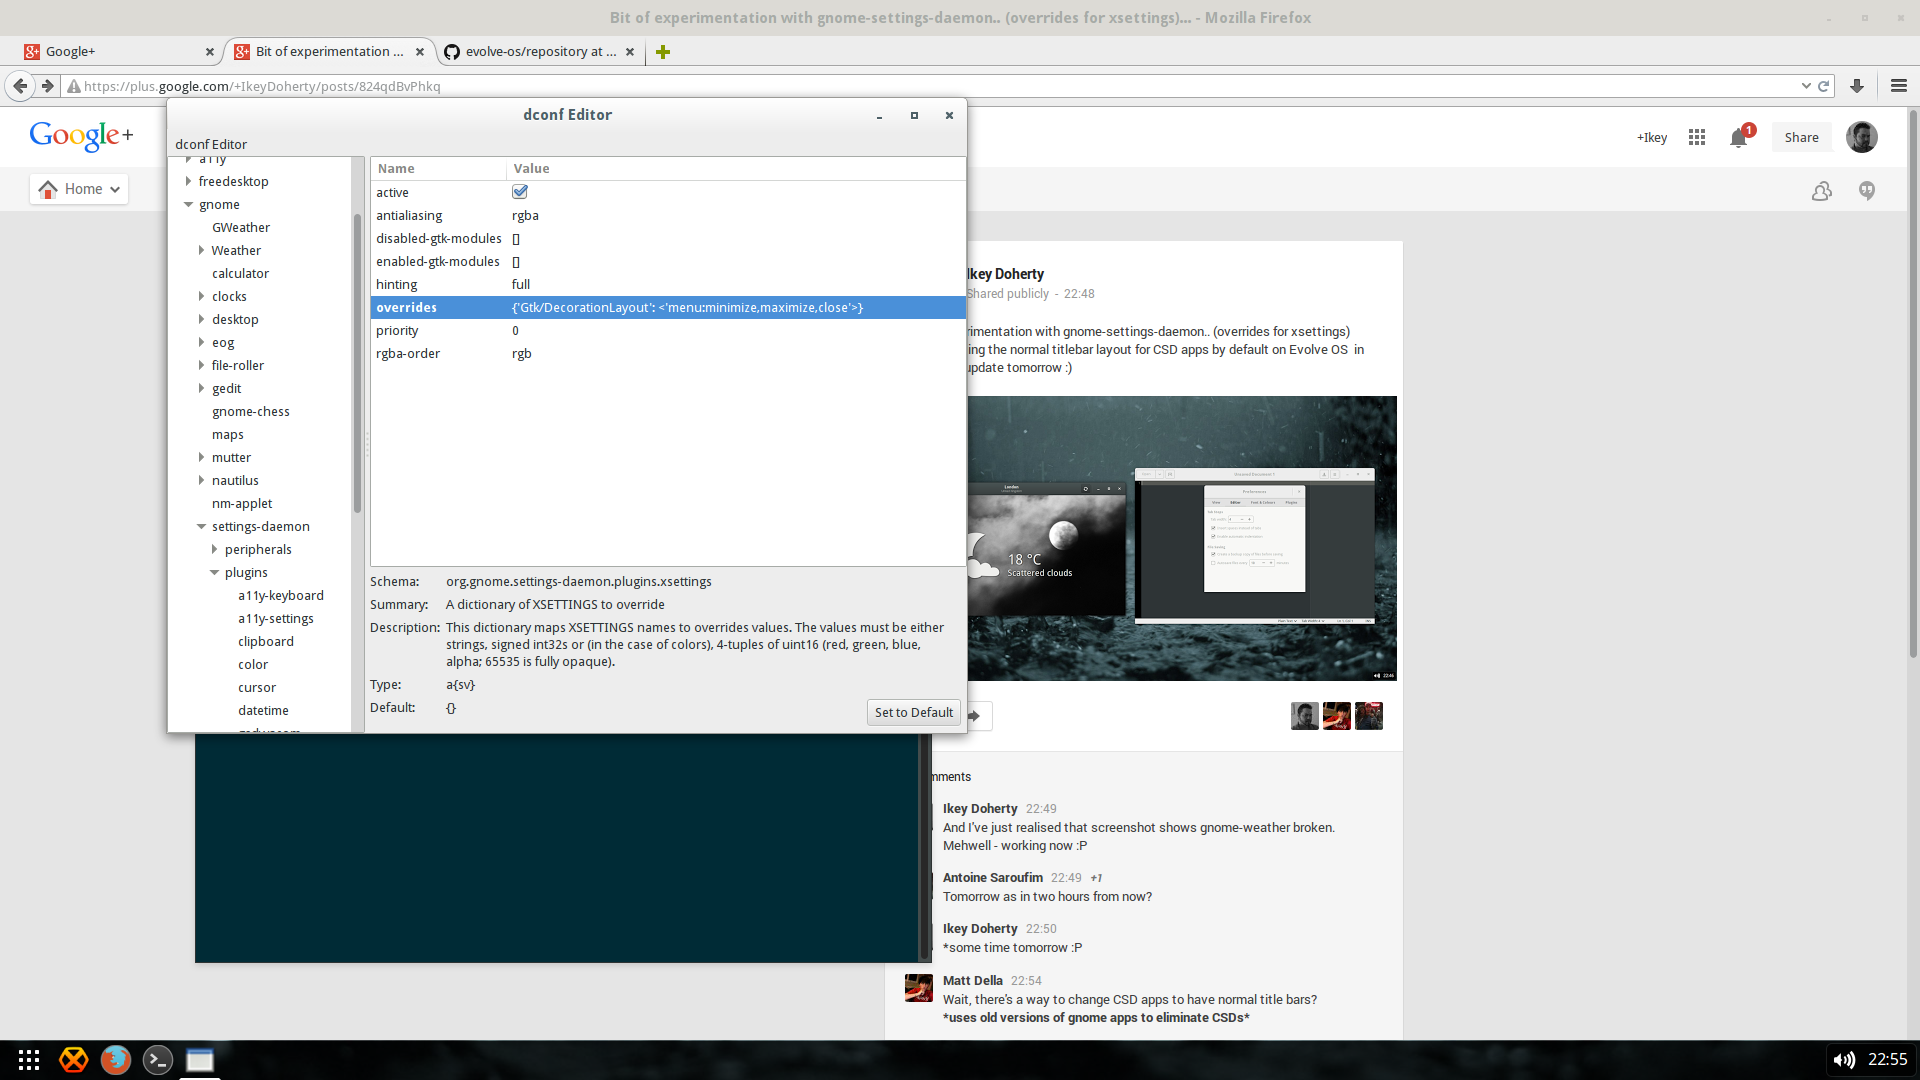Select gnome-chess in the tree

(x=250, y=411)
